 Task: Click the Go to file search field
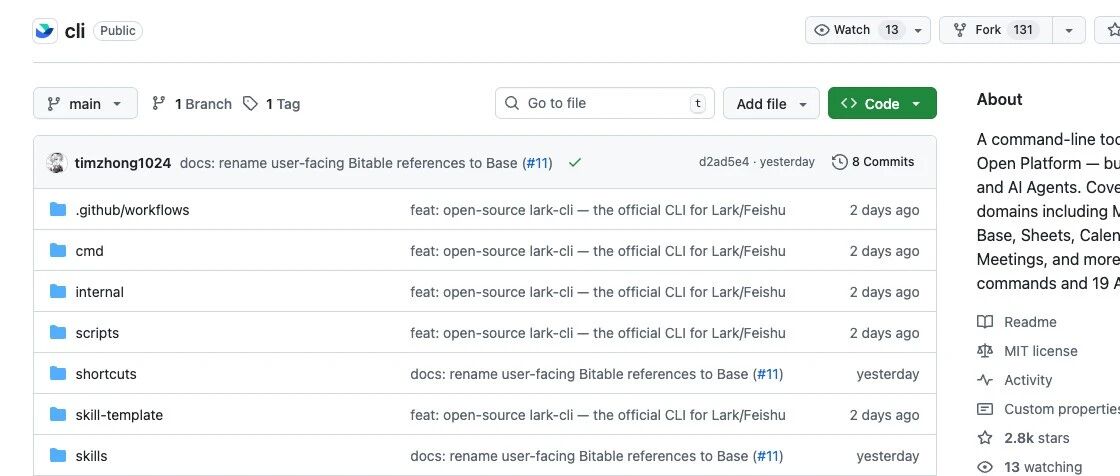tap(604, 104)
